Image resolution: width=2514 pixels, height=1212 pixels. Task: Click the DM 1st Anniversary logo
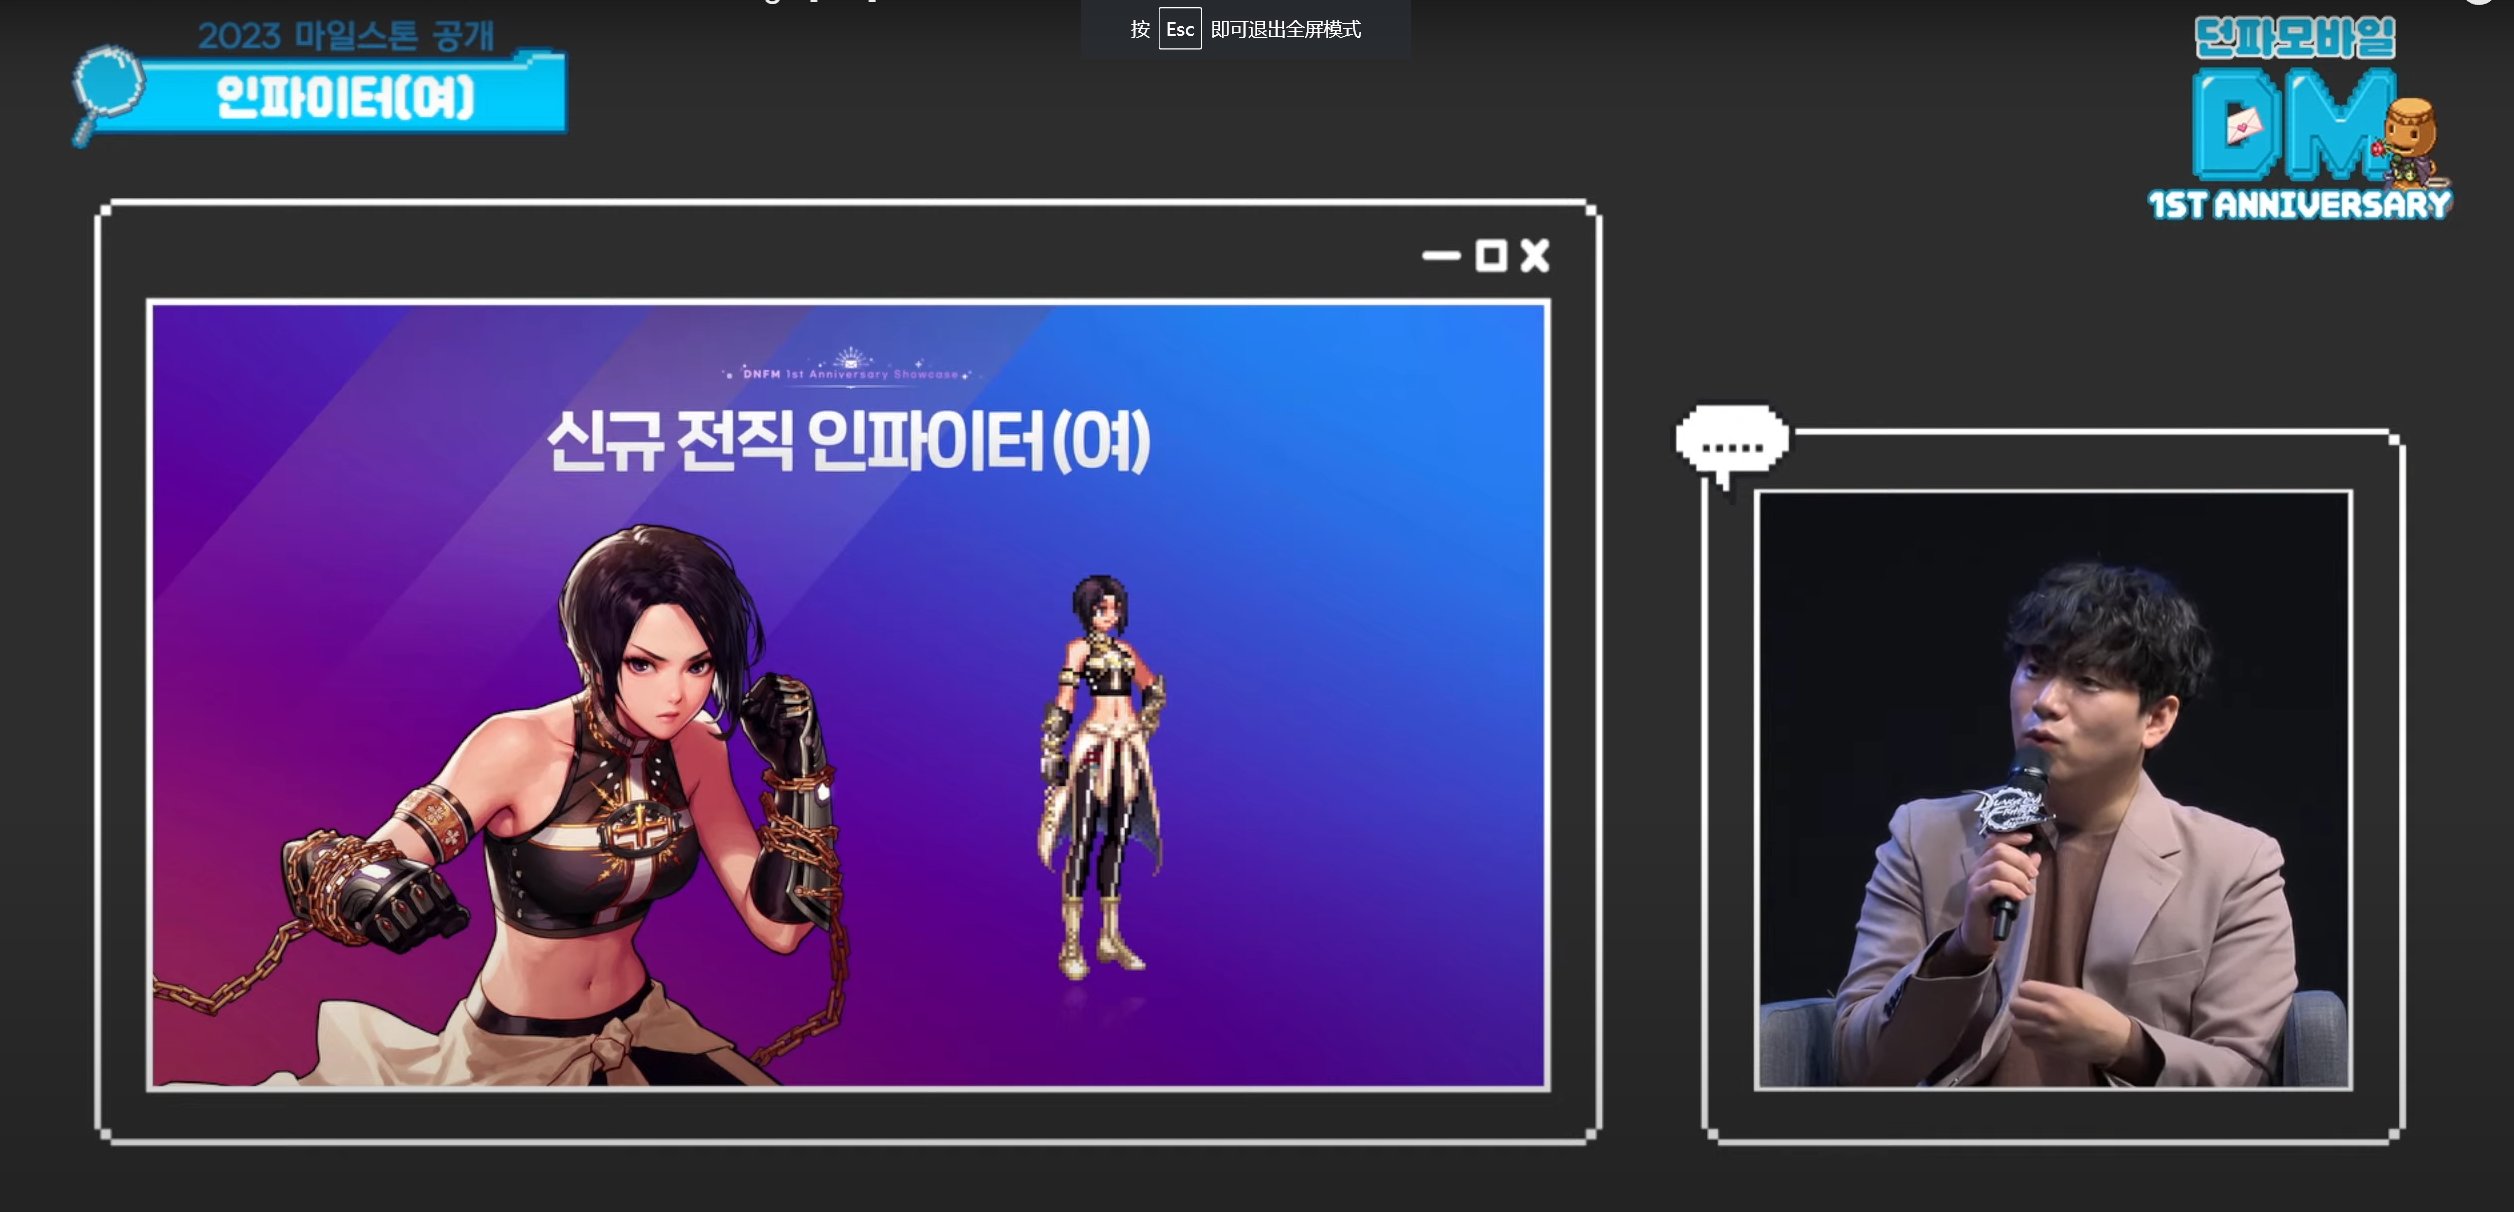pos(2300,120)
